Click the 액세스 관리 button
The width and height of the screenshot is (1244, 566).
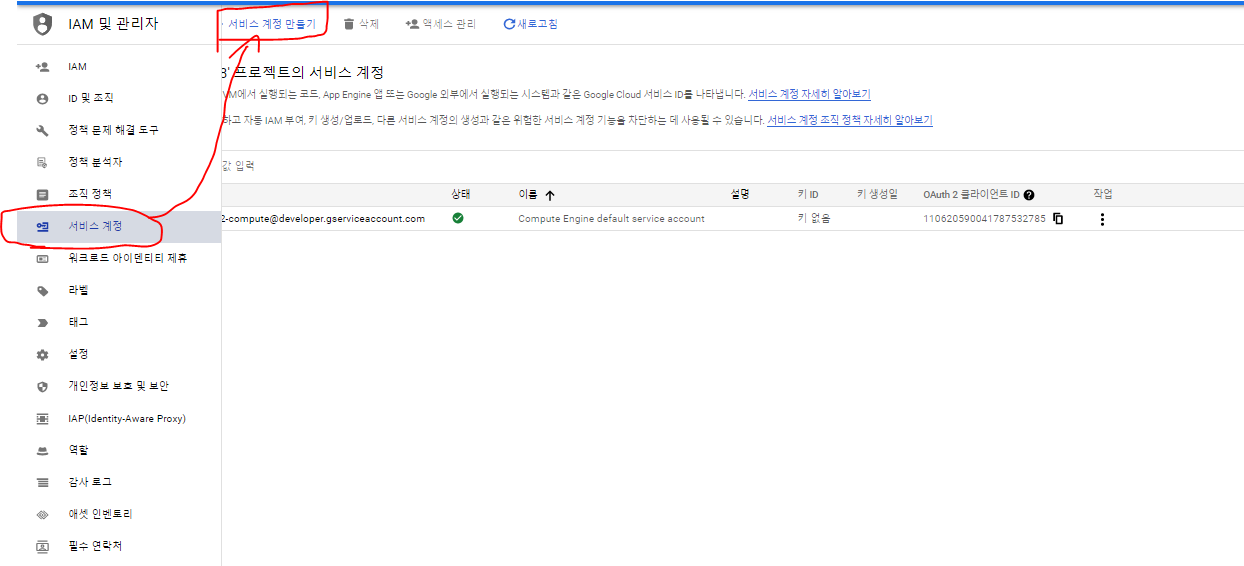click(441, 24)
